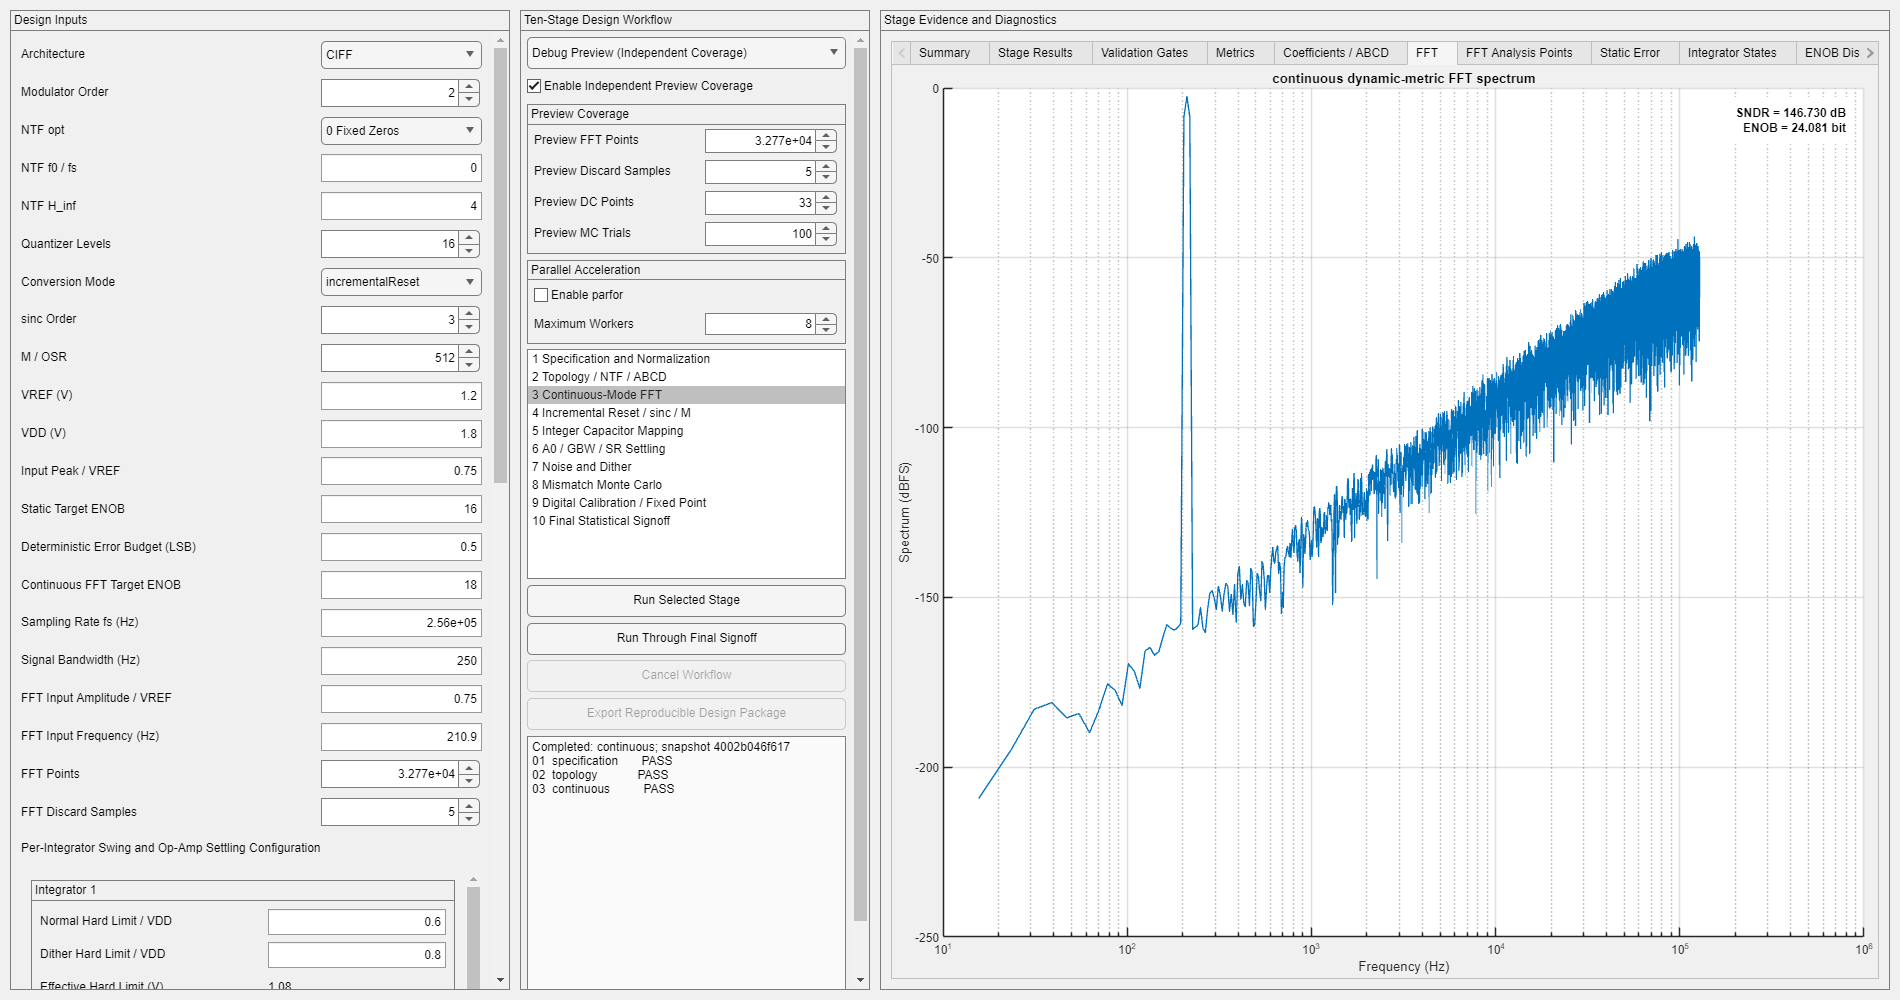
Task: Open the Debug Preview workflow dropdown
Action: click(x=686, y=53)
